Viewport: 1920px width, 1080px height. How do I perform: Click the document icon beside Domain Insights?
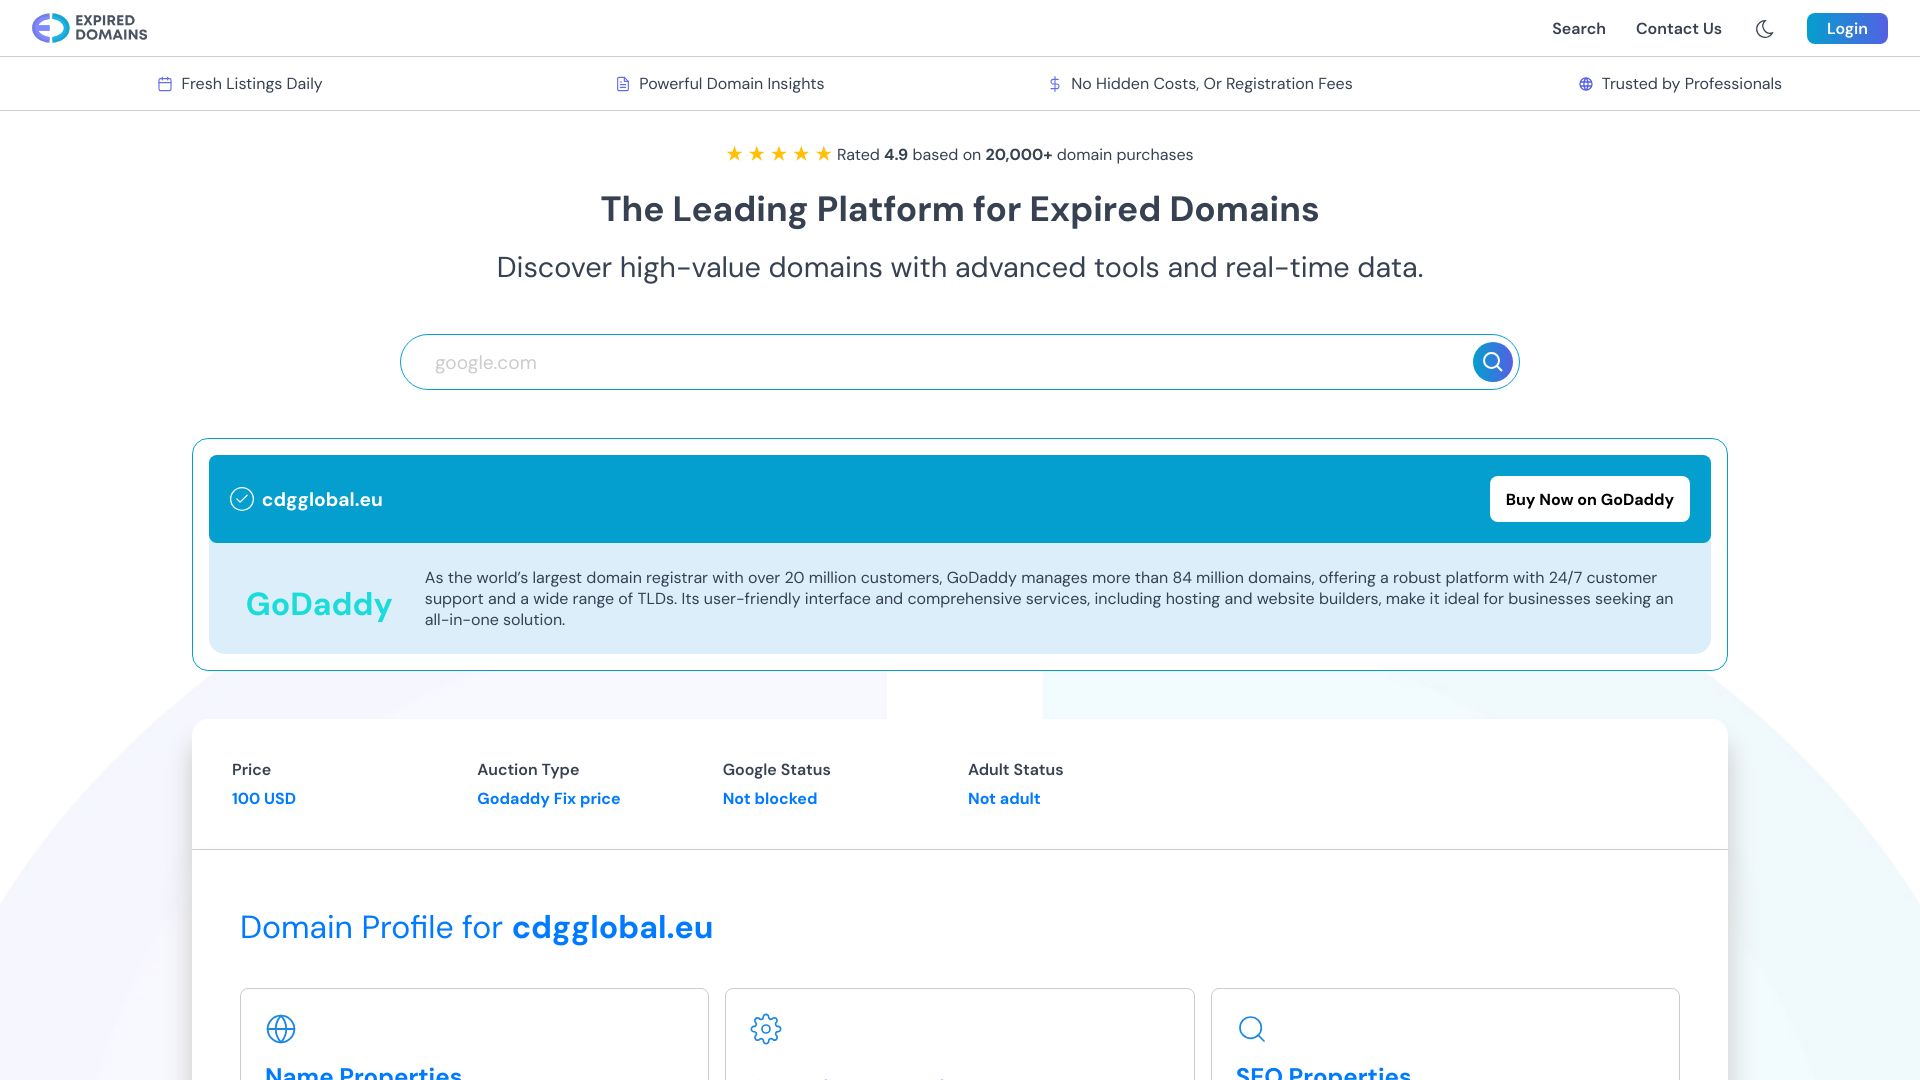click(x=623, y=84)
